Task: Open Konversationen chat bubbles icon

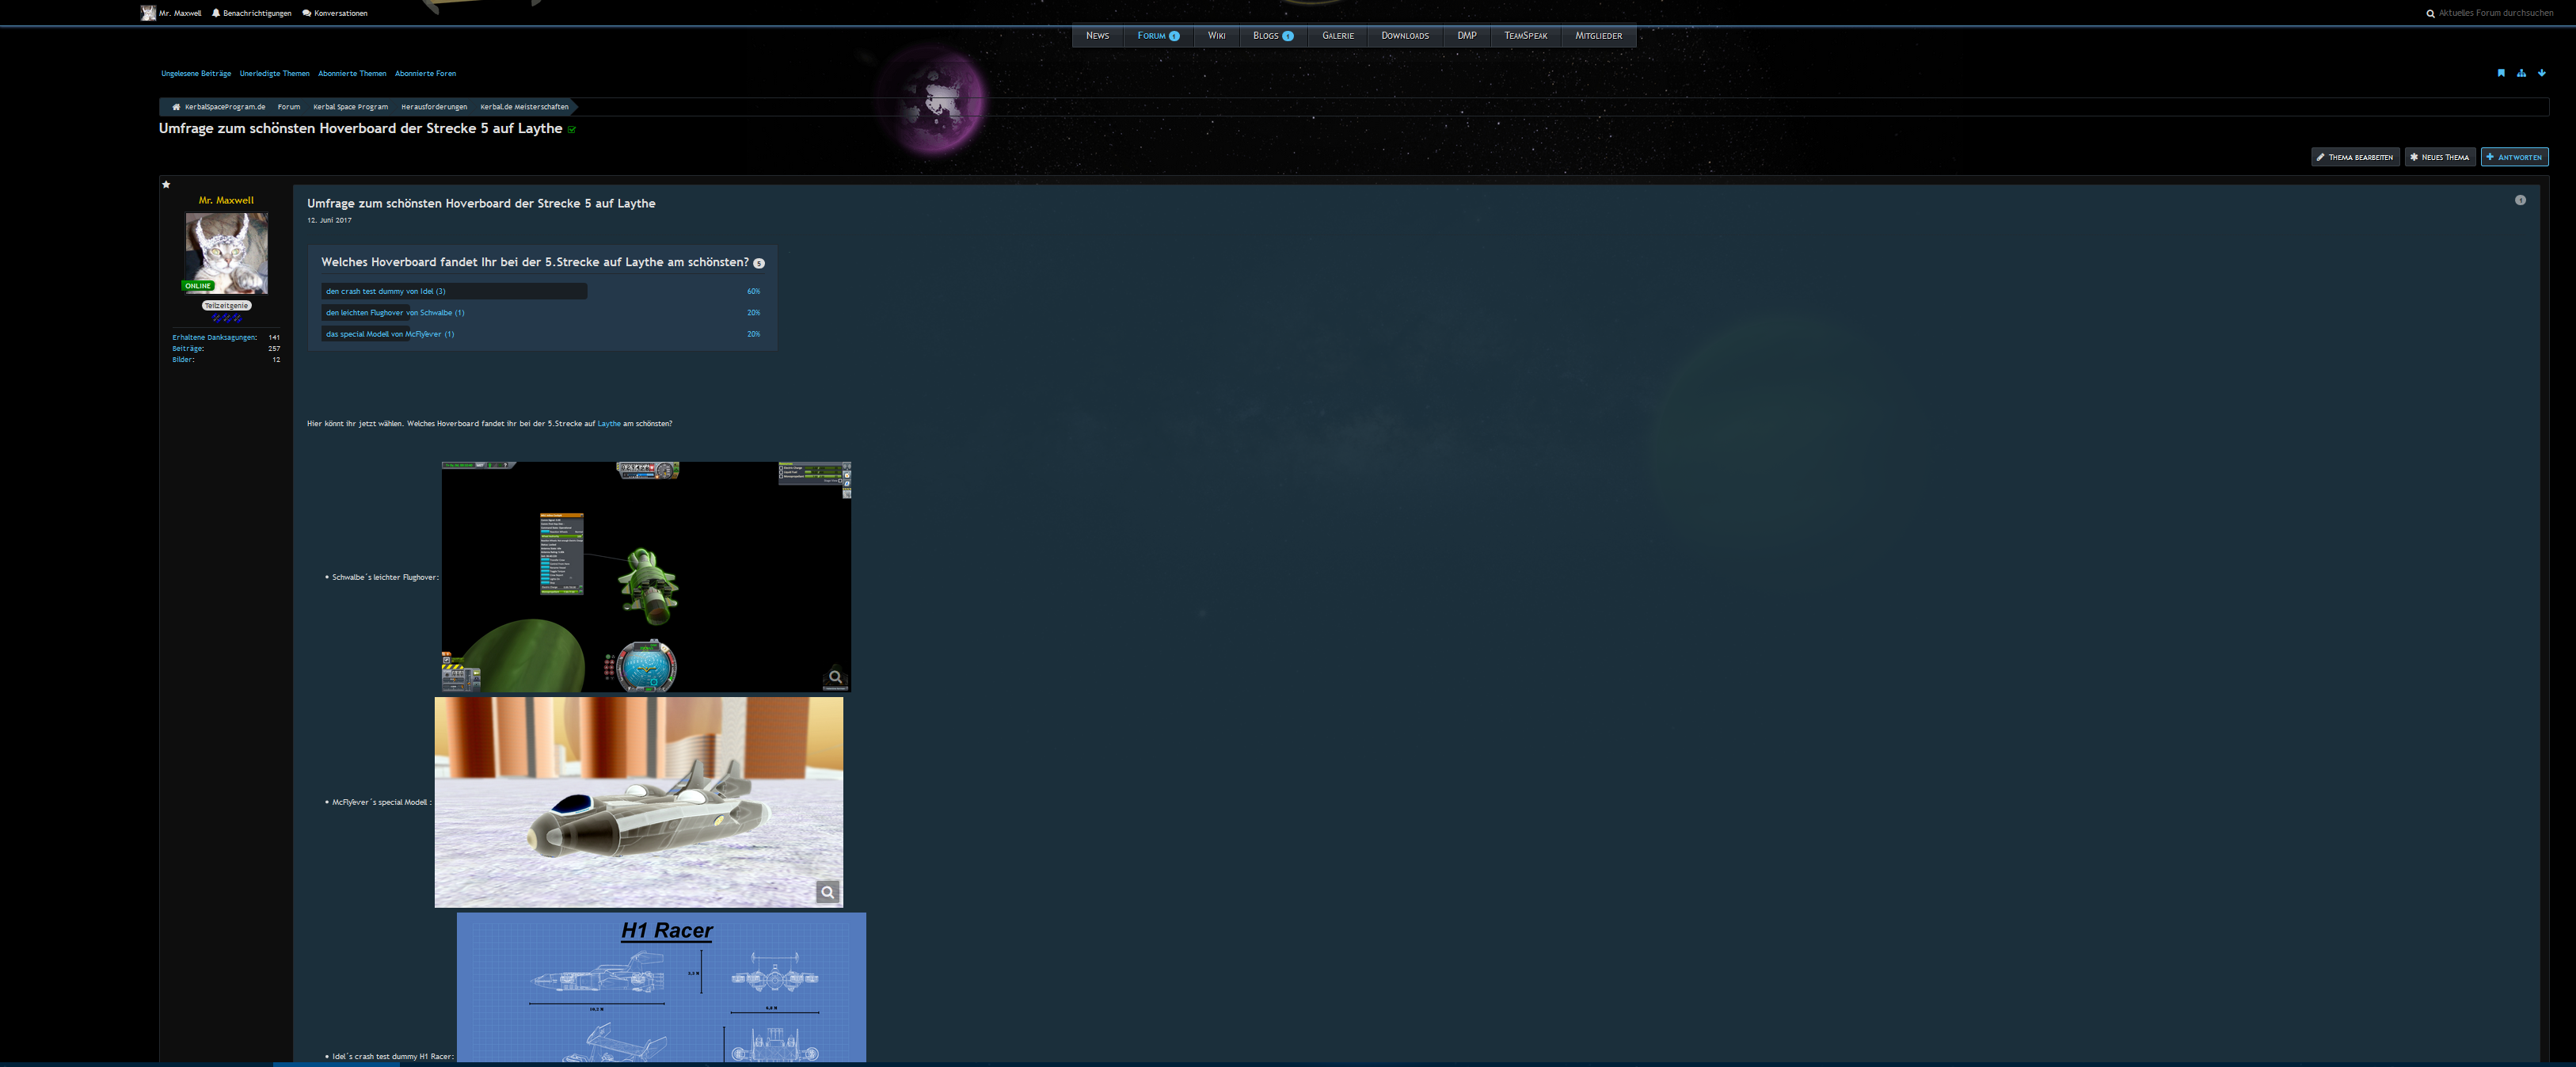Action: pos(306,13)
